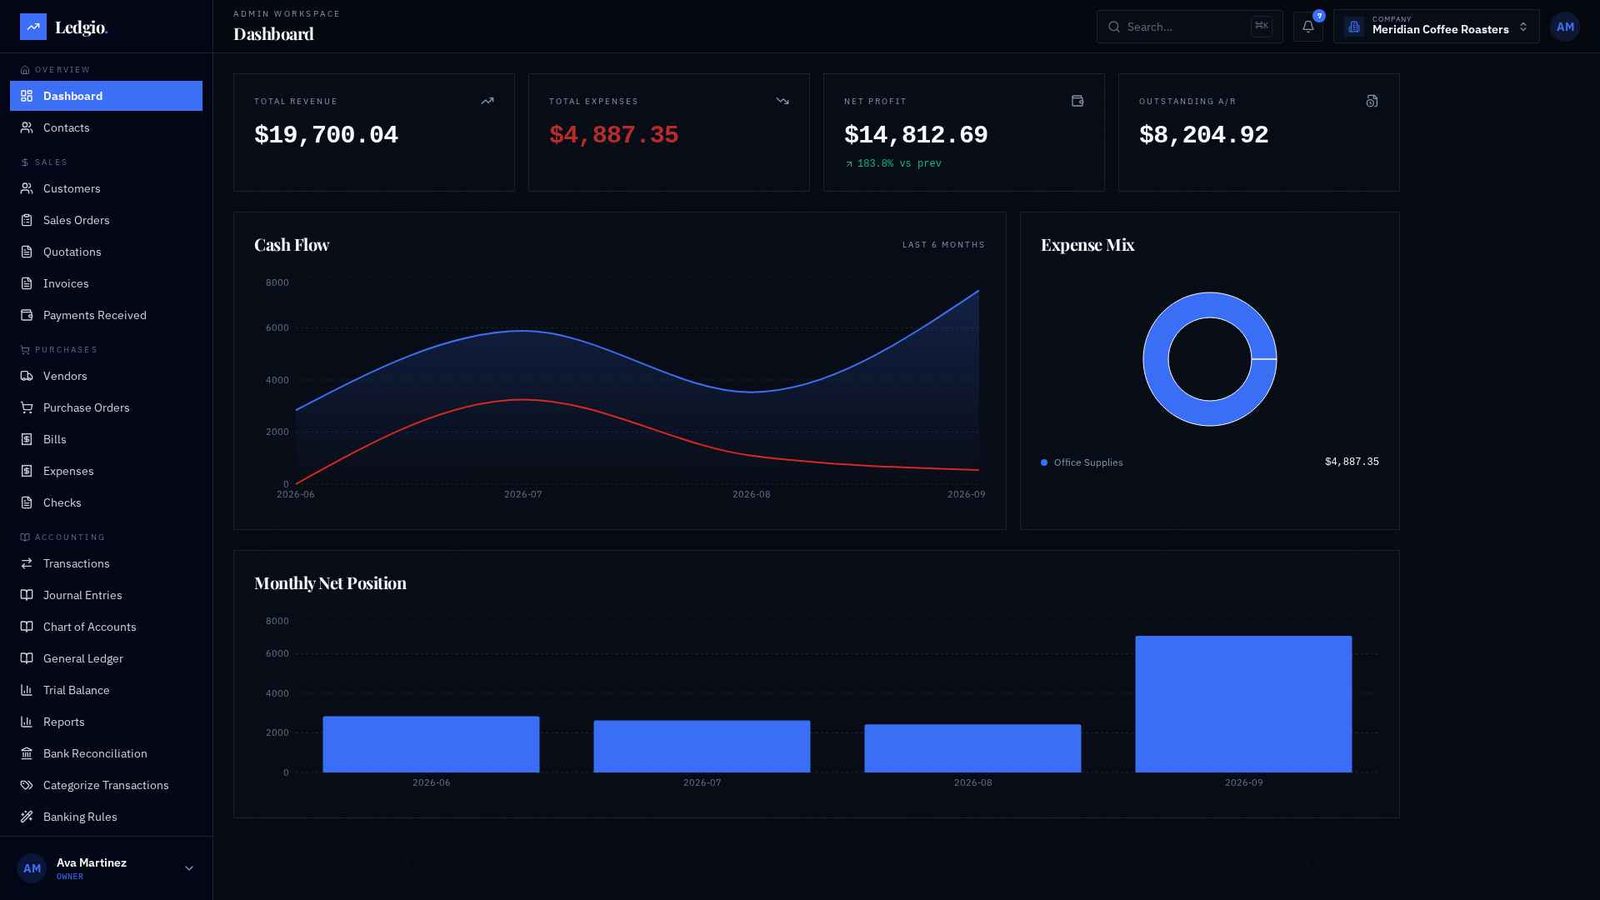Open Quotations from the sidebar
Image resolution: width=1600 pixels, height=900 pixels.
106,252
